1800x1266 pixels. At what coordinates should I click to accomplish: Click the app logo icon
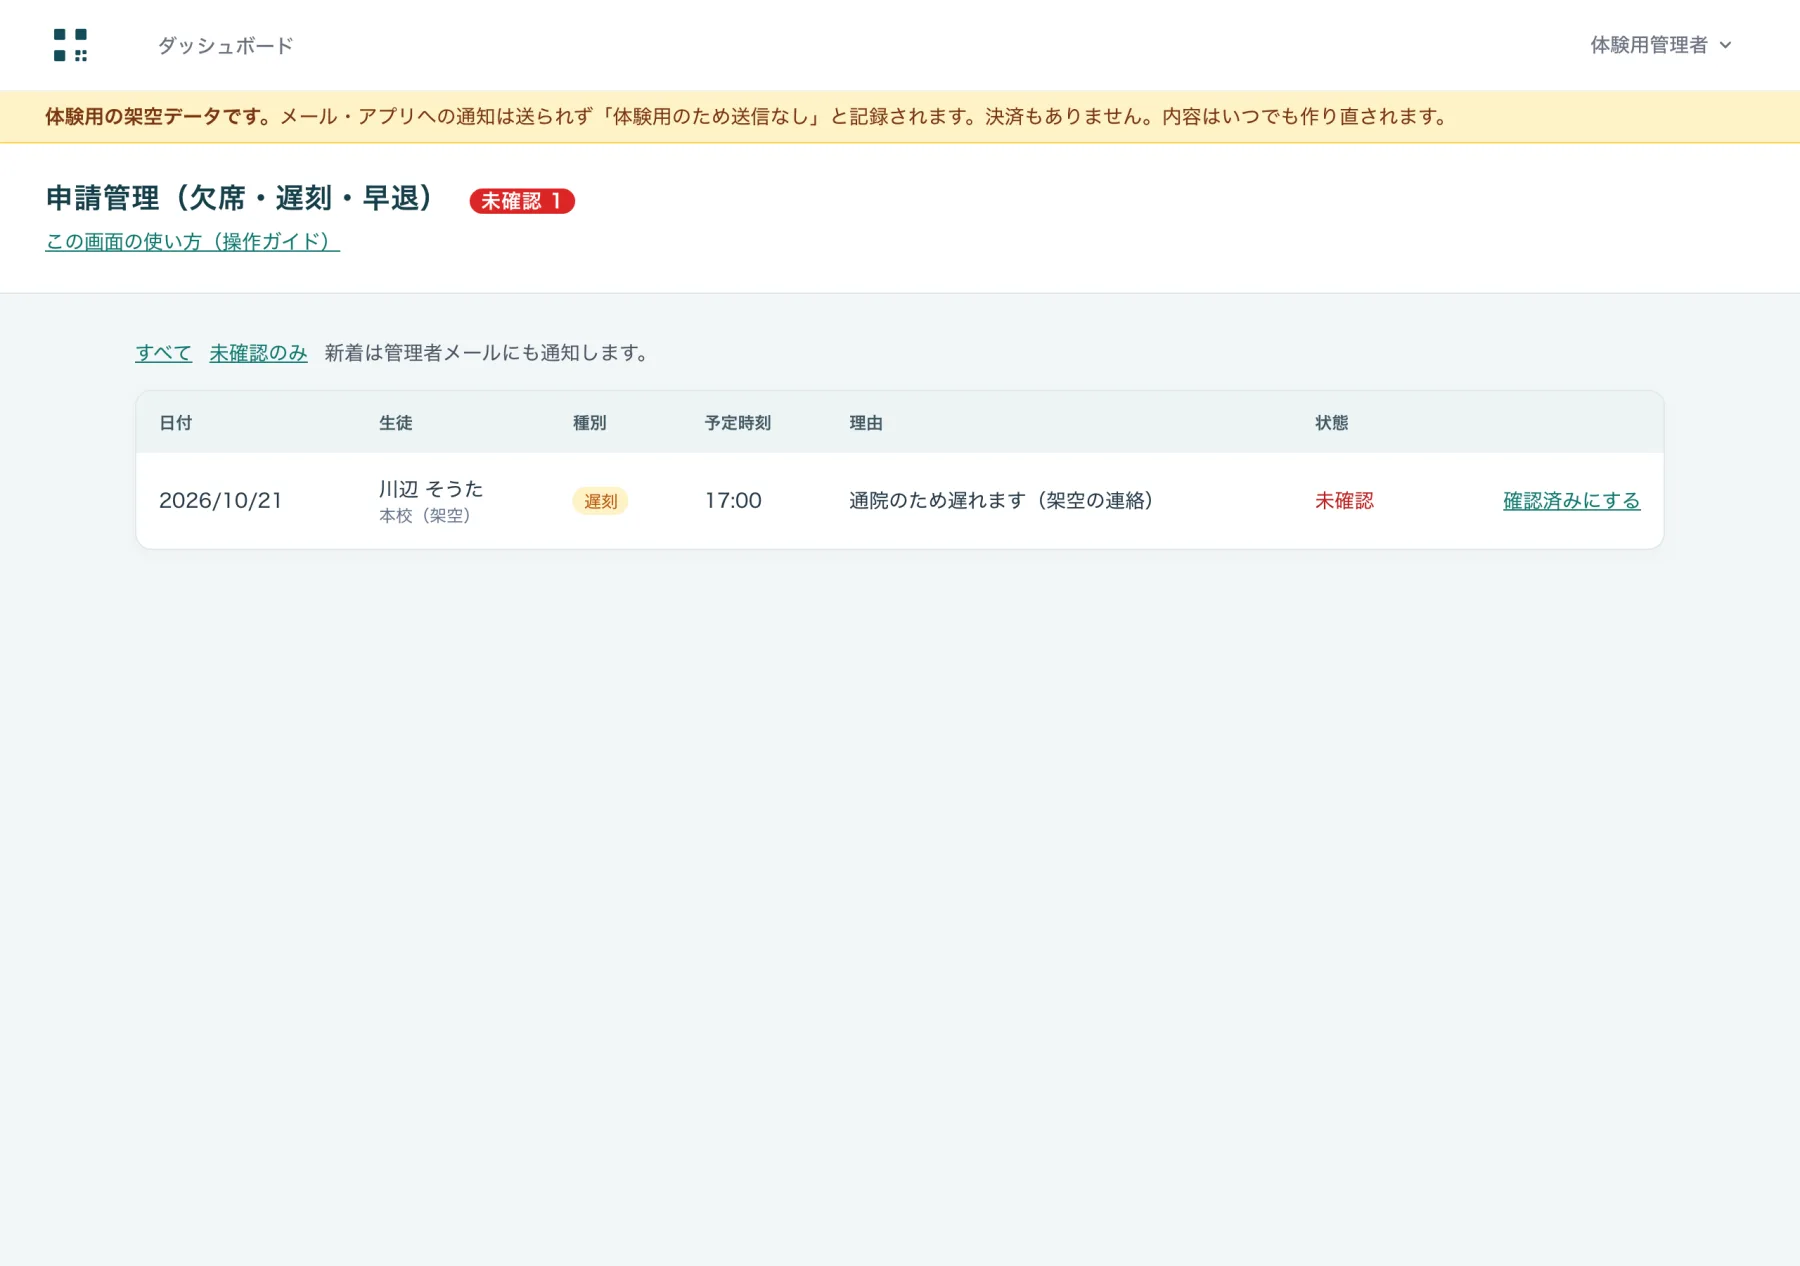click(x=70, y=45)
